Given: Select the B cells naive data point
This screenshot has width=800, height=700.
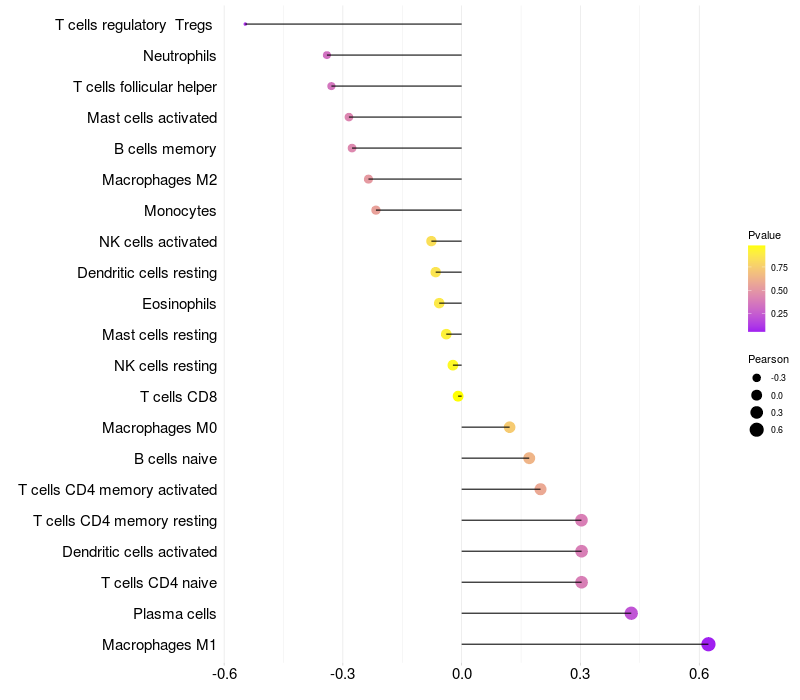Looking at the screenshot, I should pyautogui.click(x=529, y=458).
